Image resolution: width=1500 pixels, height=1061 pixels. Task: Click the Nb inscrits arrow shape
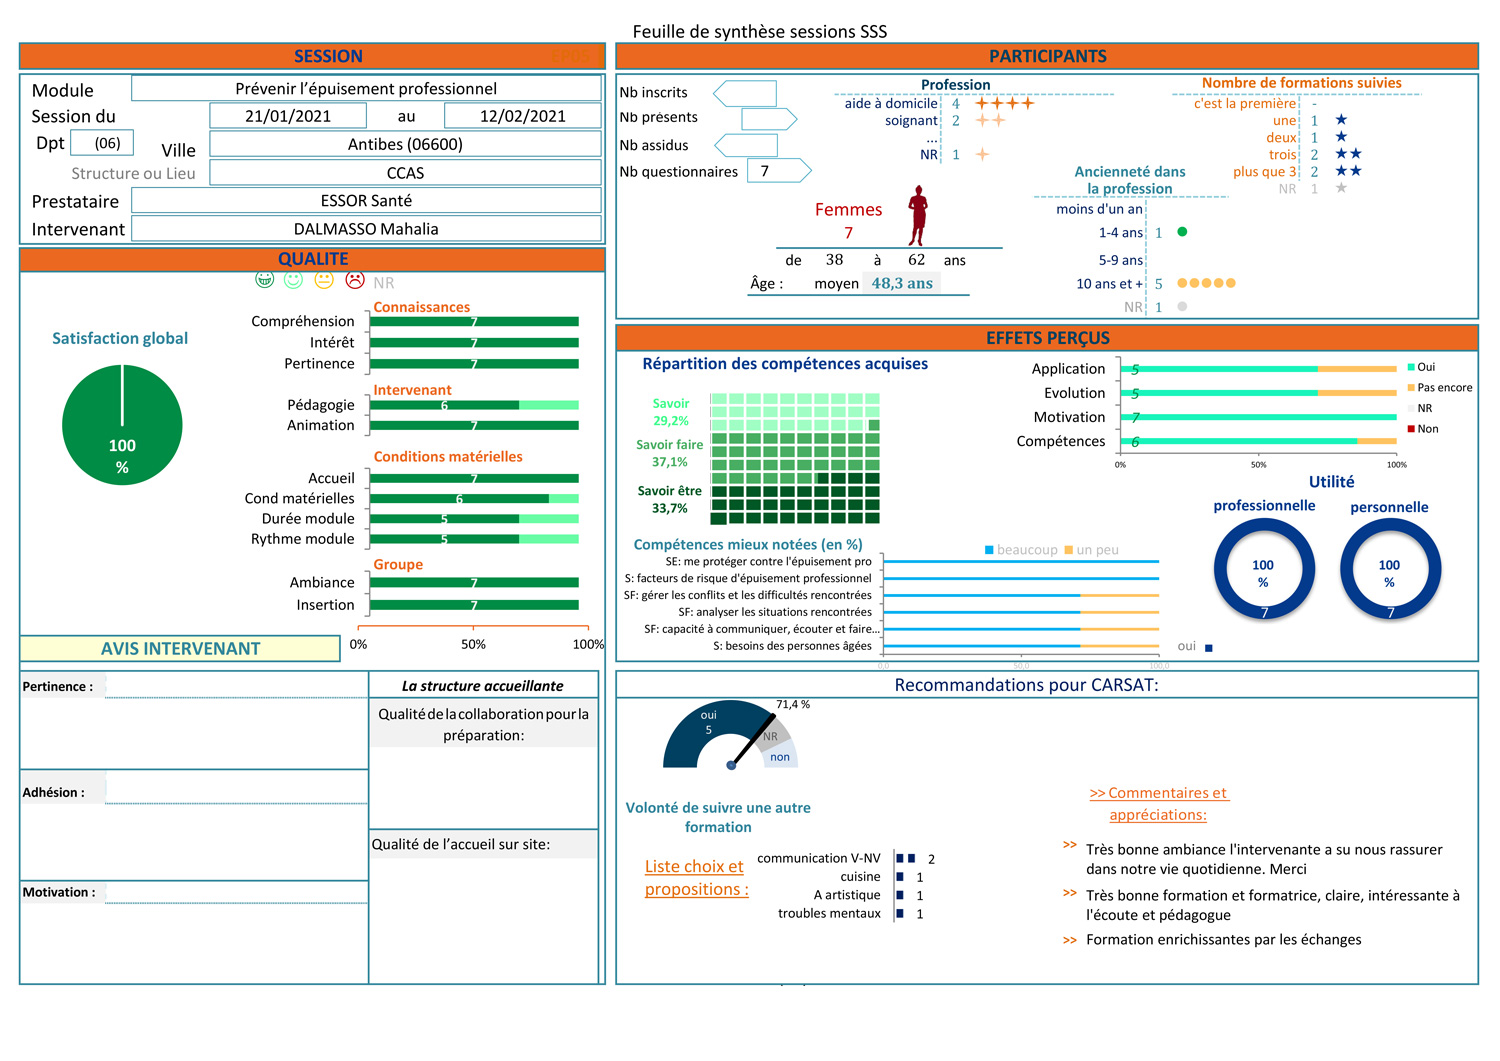745,94
